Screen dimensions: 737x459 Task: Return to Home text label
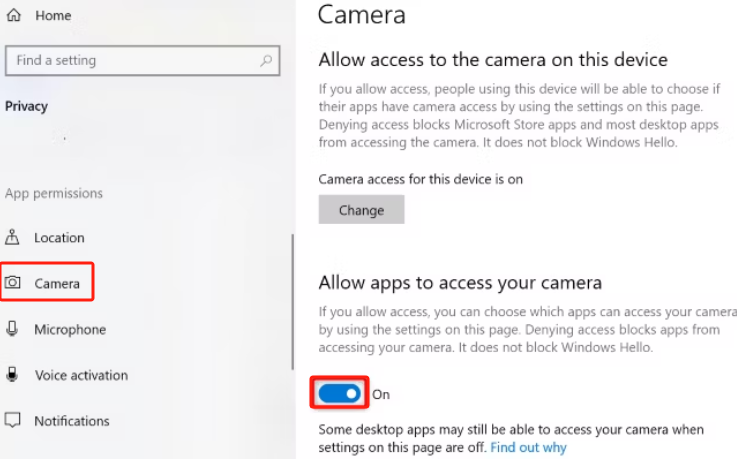53,17
